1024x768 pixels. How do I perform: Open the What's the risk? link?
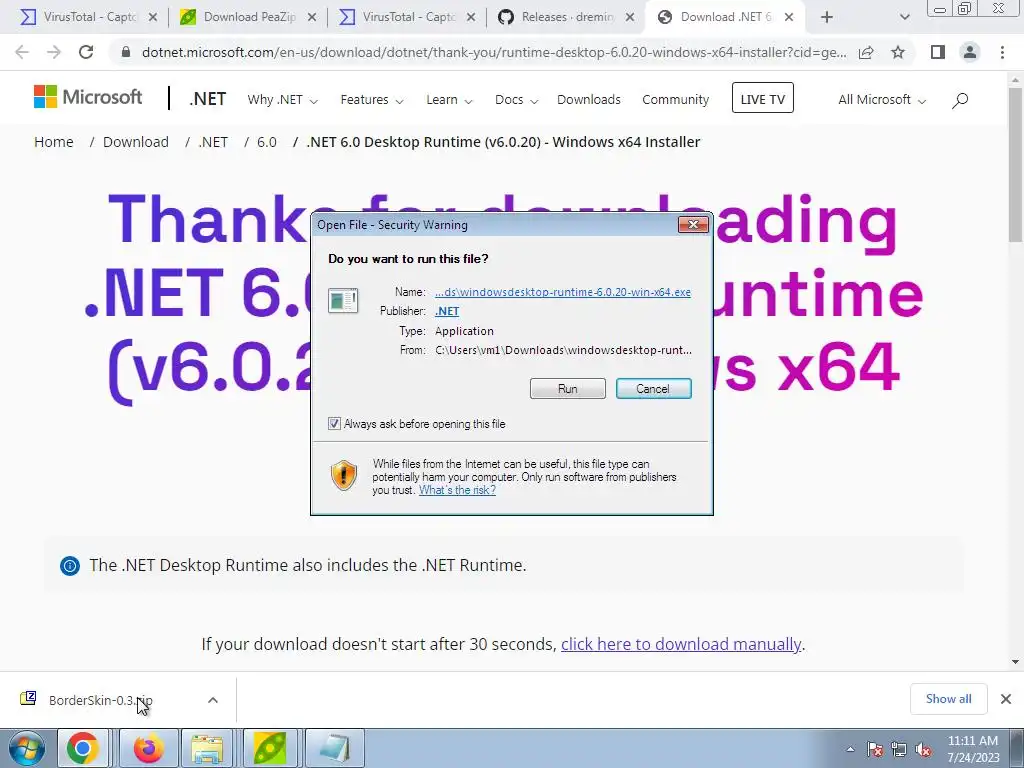[x=457, y=490]
